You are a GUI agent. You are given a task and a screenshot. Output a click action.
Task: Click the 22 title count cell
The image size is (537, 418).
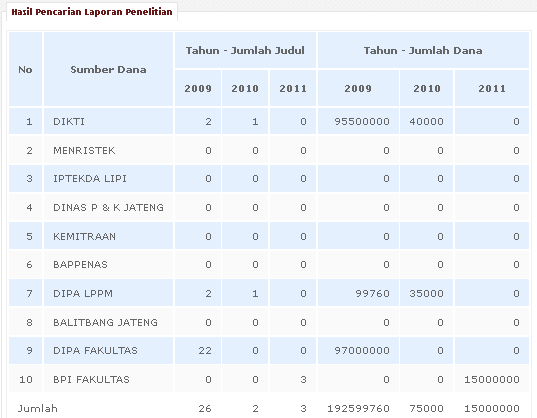coord(205,351)
